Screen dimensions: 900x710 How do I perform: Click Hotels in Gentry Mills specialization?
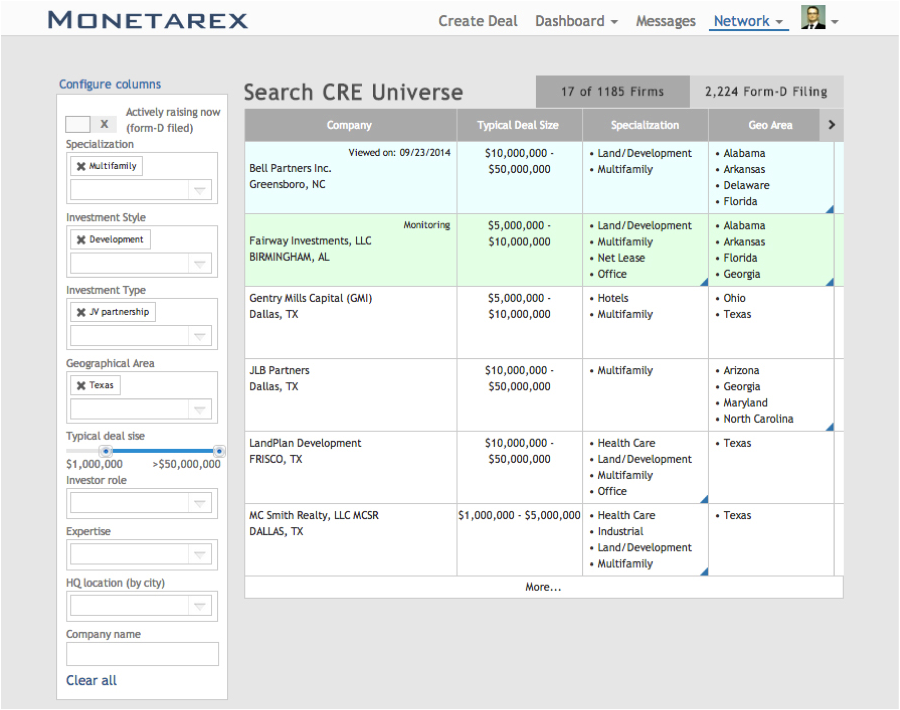pos(613,298)
